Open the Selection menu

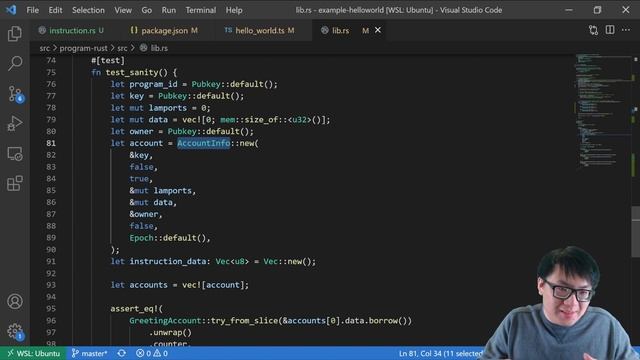click(x=88, y=10)
